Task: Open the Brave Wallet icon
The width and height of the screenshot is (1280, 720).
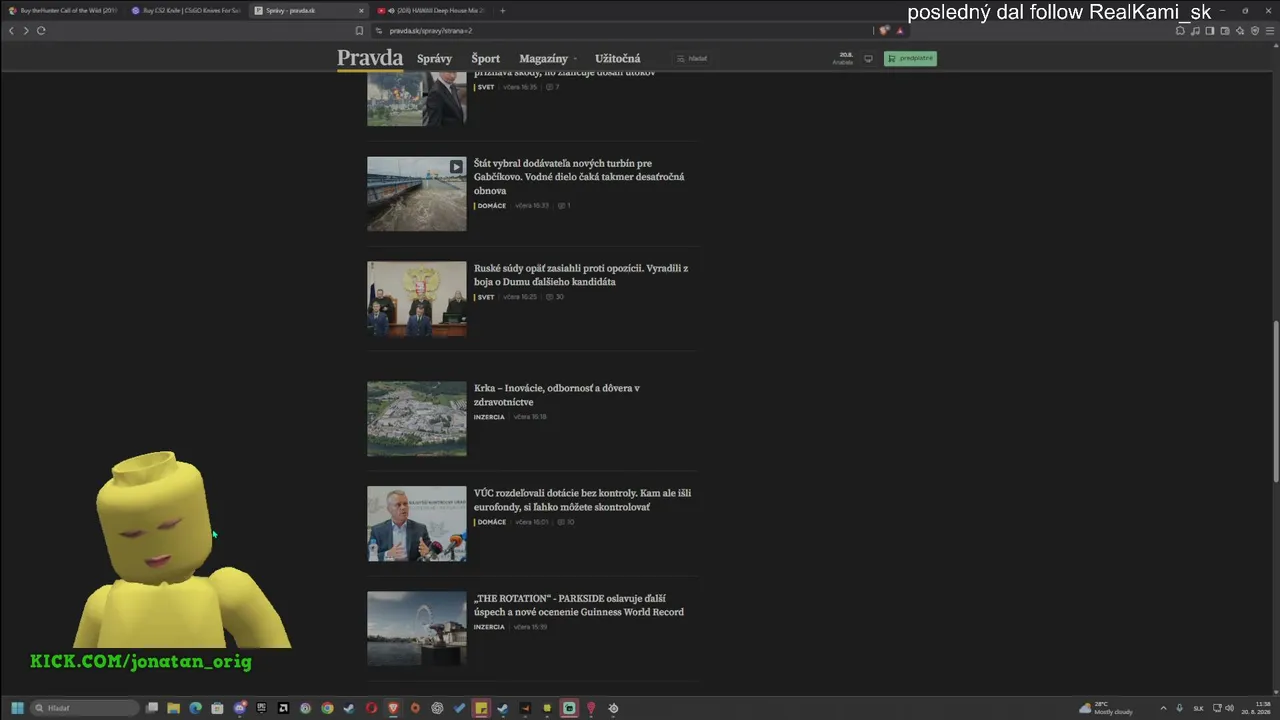Action: point(1225,31)
